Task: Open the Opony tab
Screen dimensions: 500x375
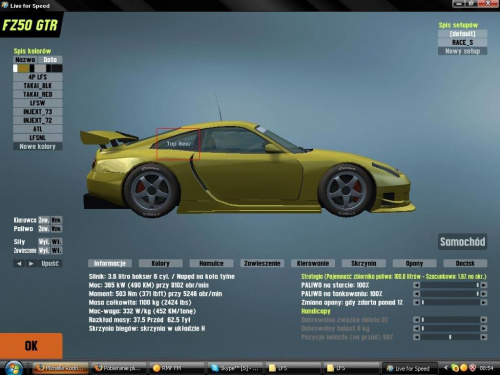Action: [414, 263]
